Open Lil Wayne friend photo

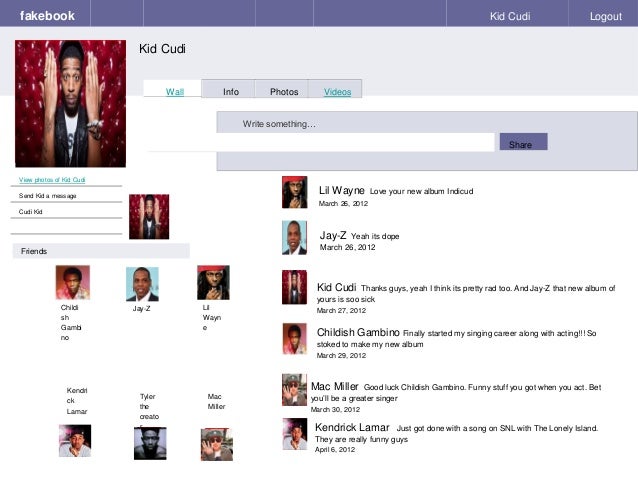[213, 282]
